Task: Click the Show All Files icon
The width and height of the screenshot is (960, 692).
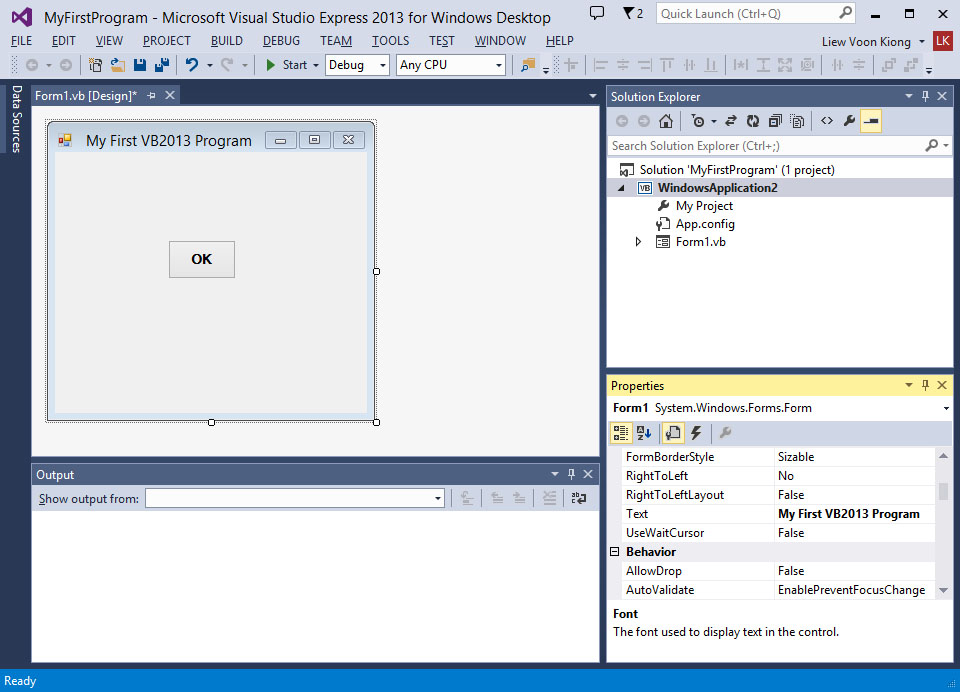Action: (797, 121)
